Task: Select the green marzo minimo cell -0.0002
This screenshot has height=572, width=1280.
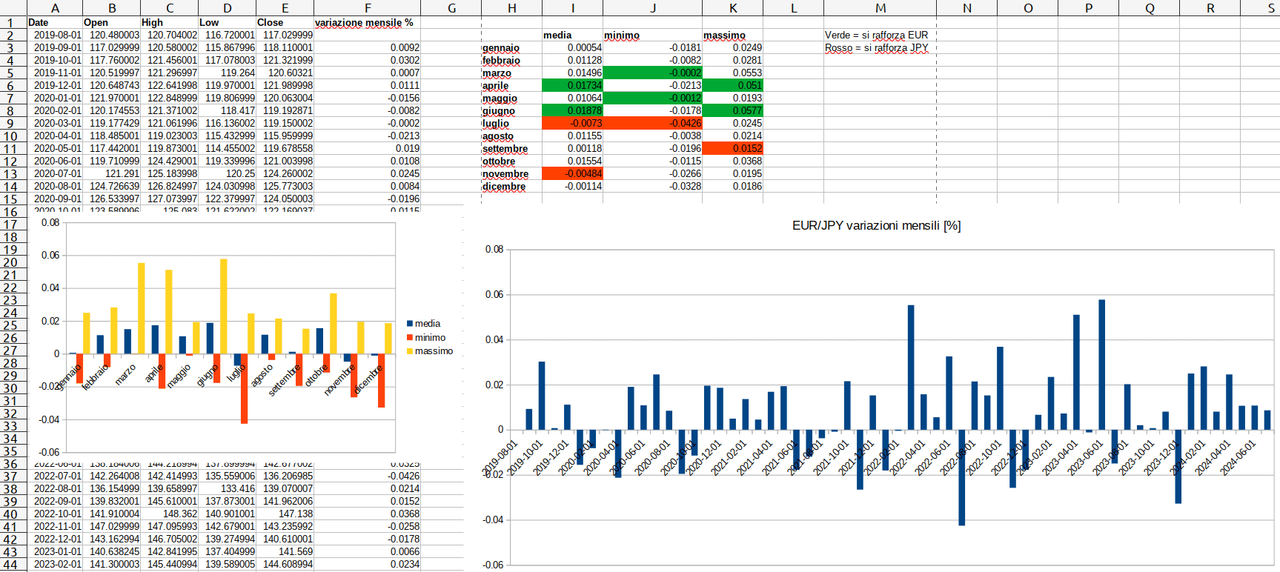Action: tap(652, 73)
